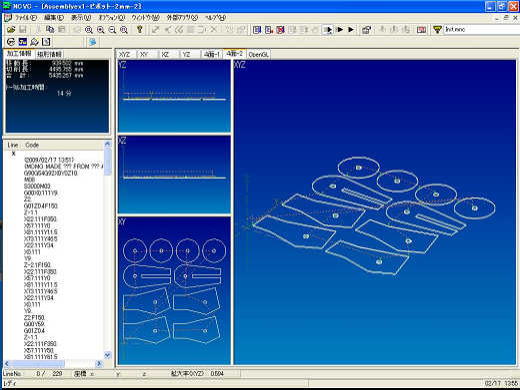This screenshot has width=520, height=390.
Task: Open the ファイル (File) menu
Action: (x=26, y=18)
